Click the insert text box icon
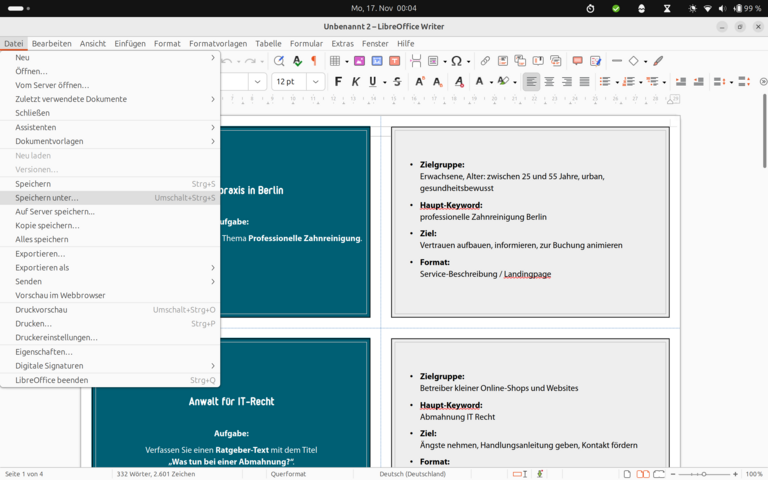 [x=397, y=61]
